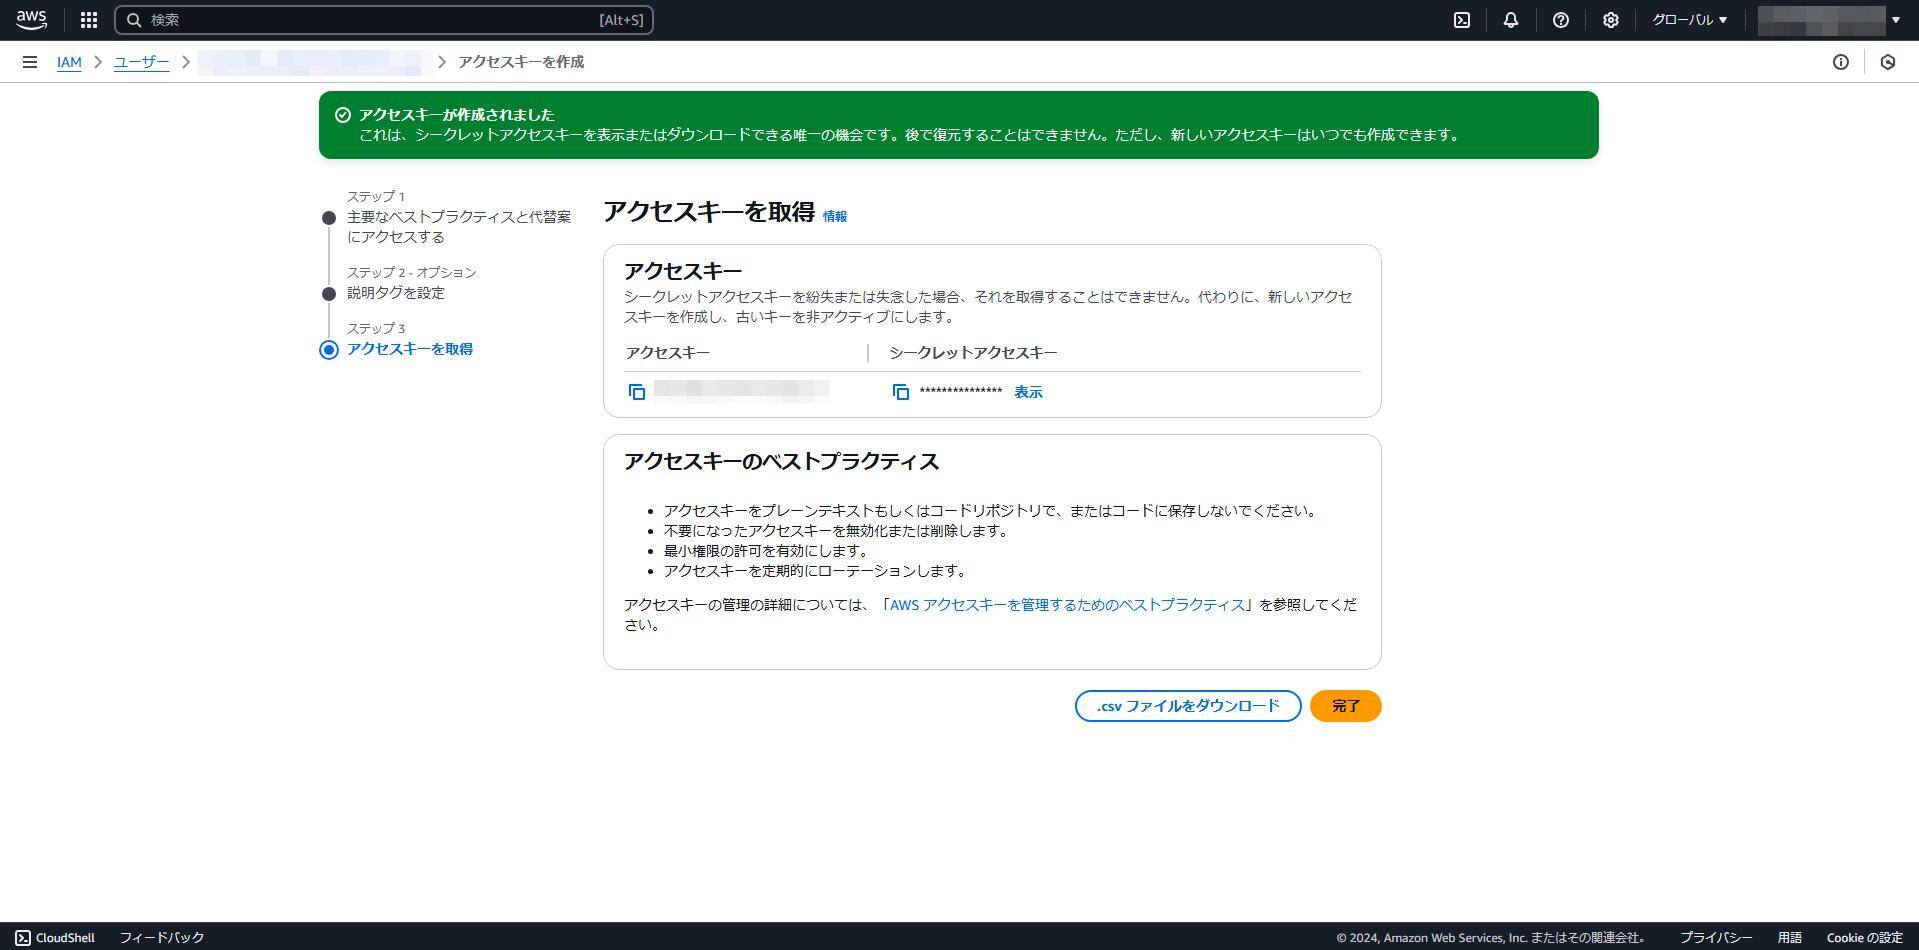
Task: Focus the 検索 search field
Action: point(384,20)
